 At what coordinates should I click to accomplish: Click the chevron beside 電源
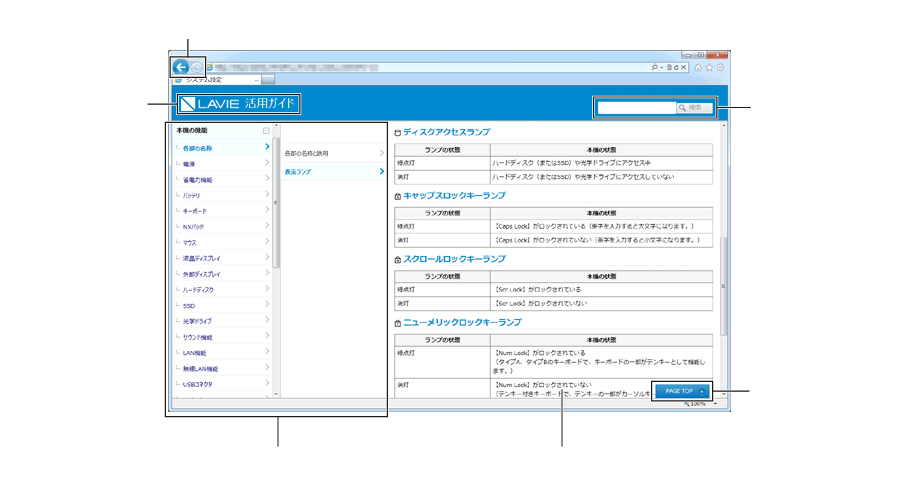(267, 163)
